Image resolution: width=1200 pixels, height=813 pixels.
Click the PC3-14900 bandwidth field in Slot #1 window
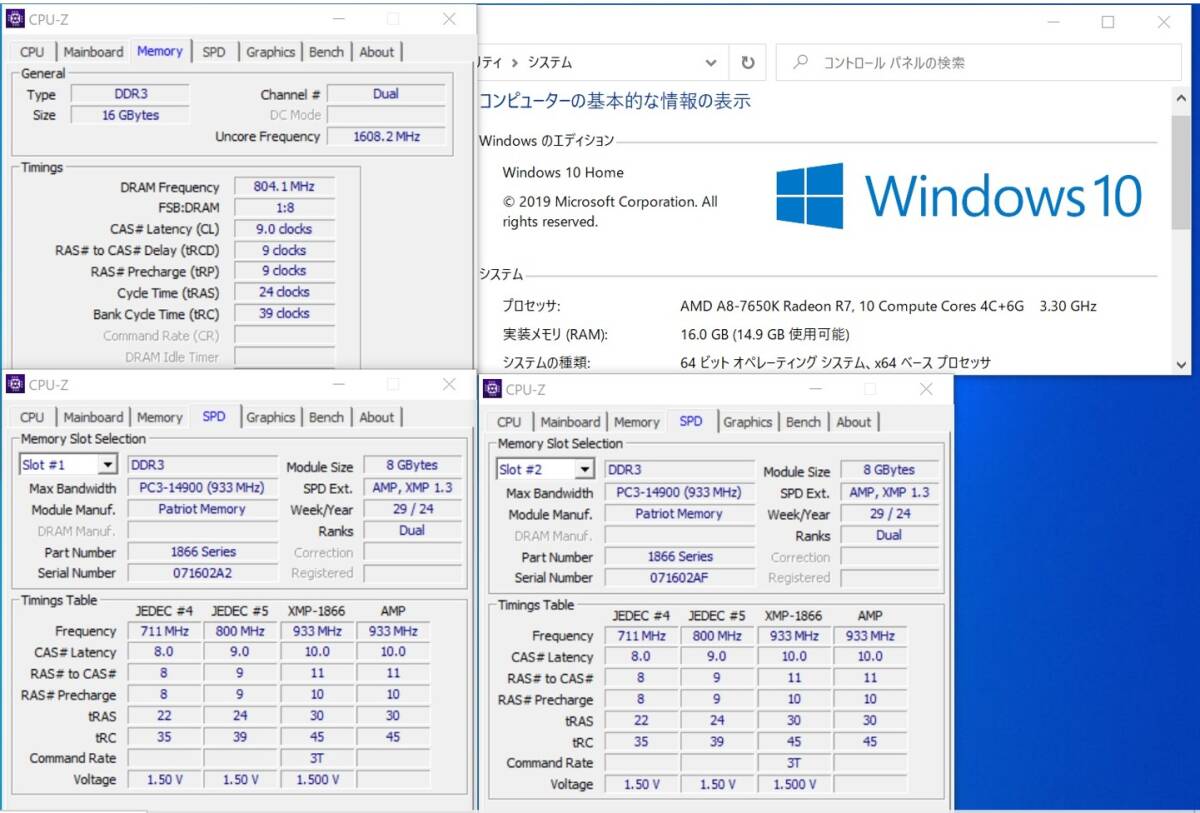pyautogui.click(x=202, y=488)
